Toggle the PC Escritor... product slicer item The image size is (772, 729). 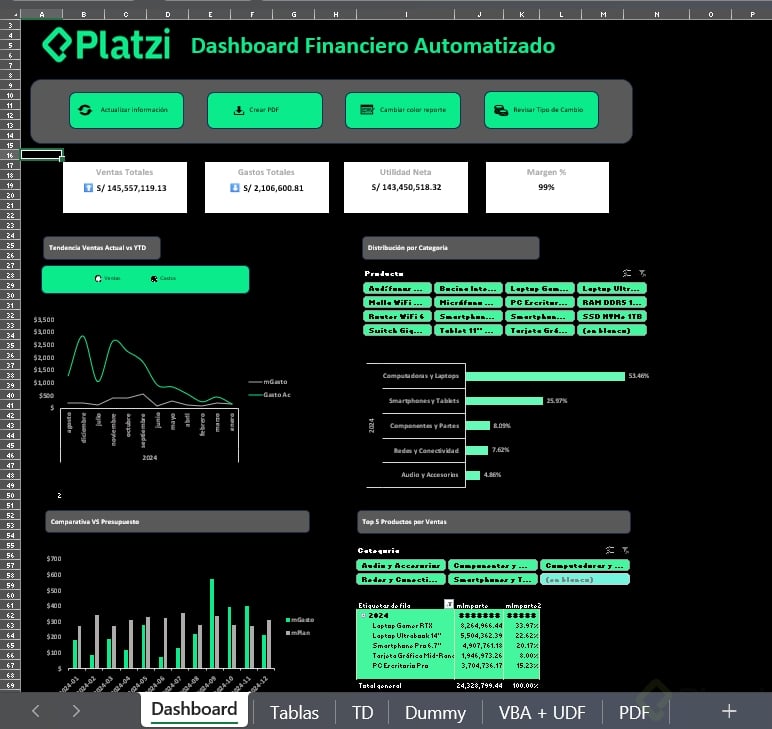[540, 302]
